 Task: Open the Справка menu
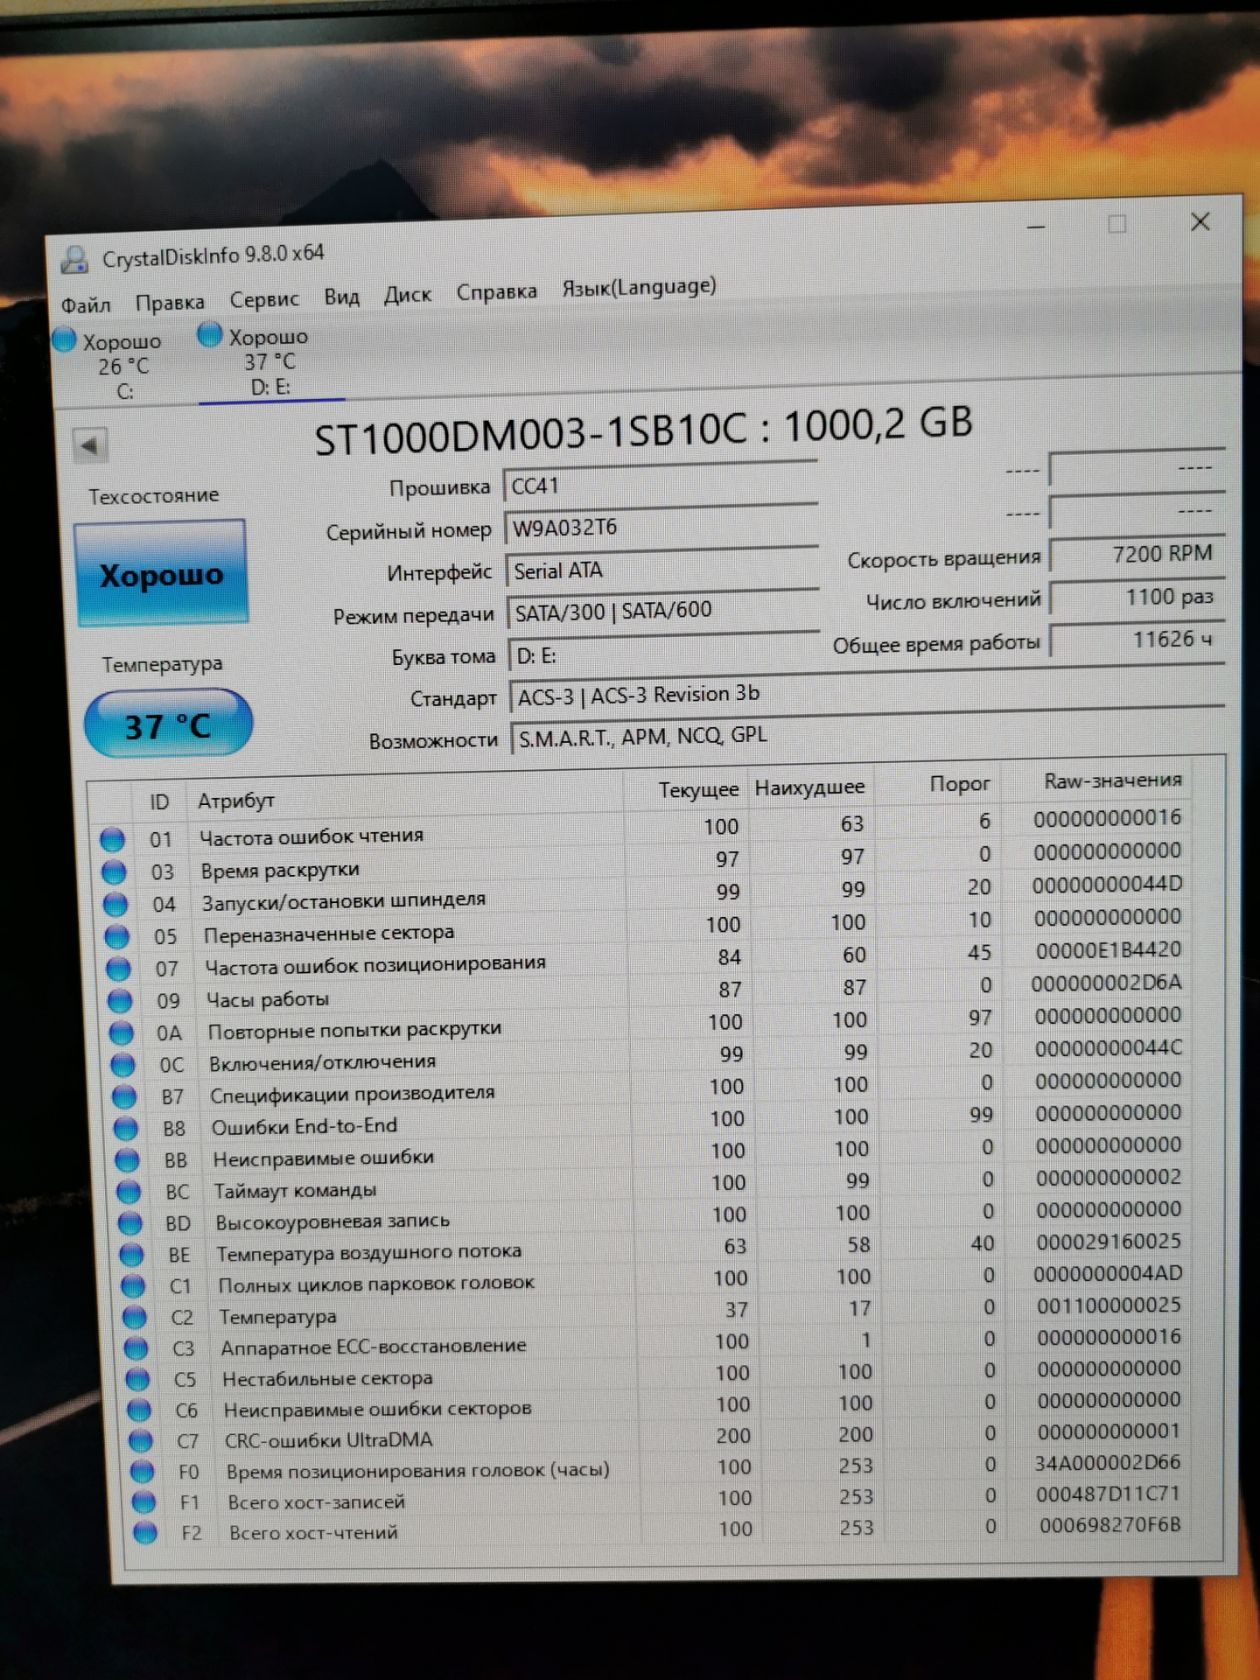497,291
